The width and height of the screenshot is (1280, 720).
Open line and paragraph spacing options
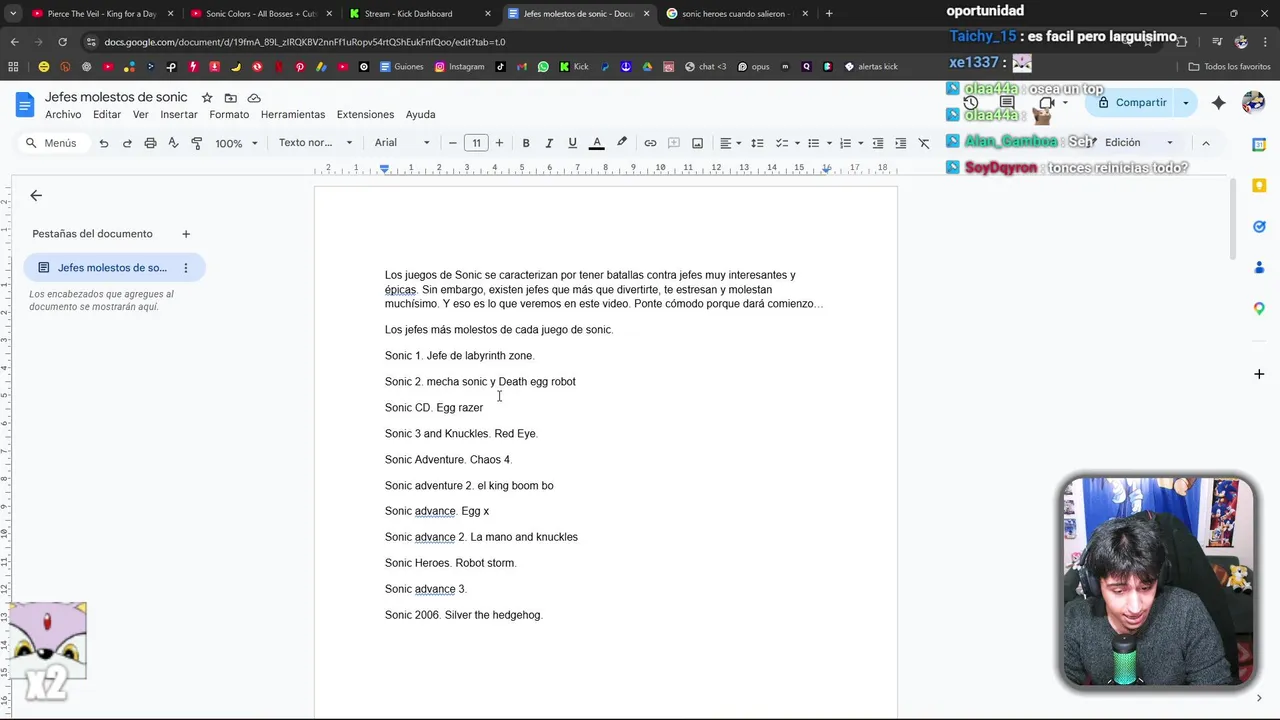(757, 143)
